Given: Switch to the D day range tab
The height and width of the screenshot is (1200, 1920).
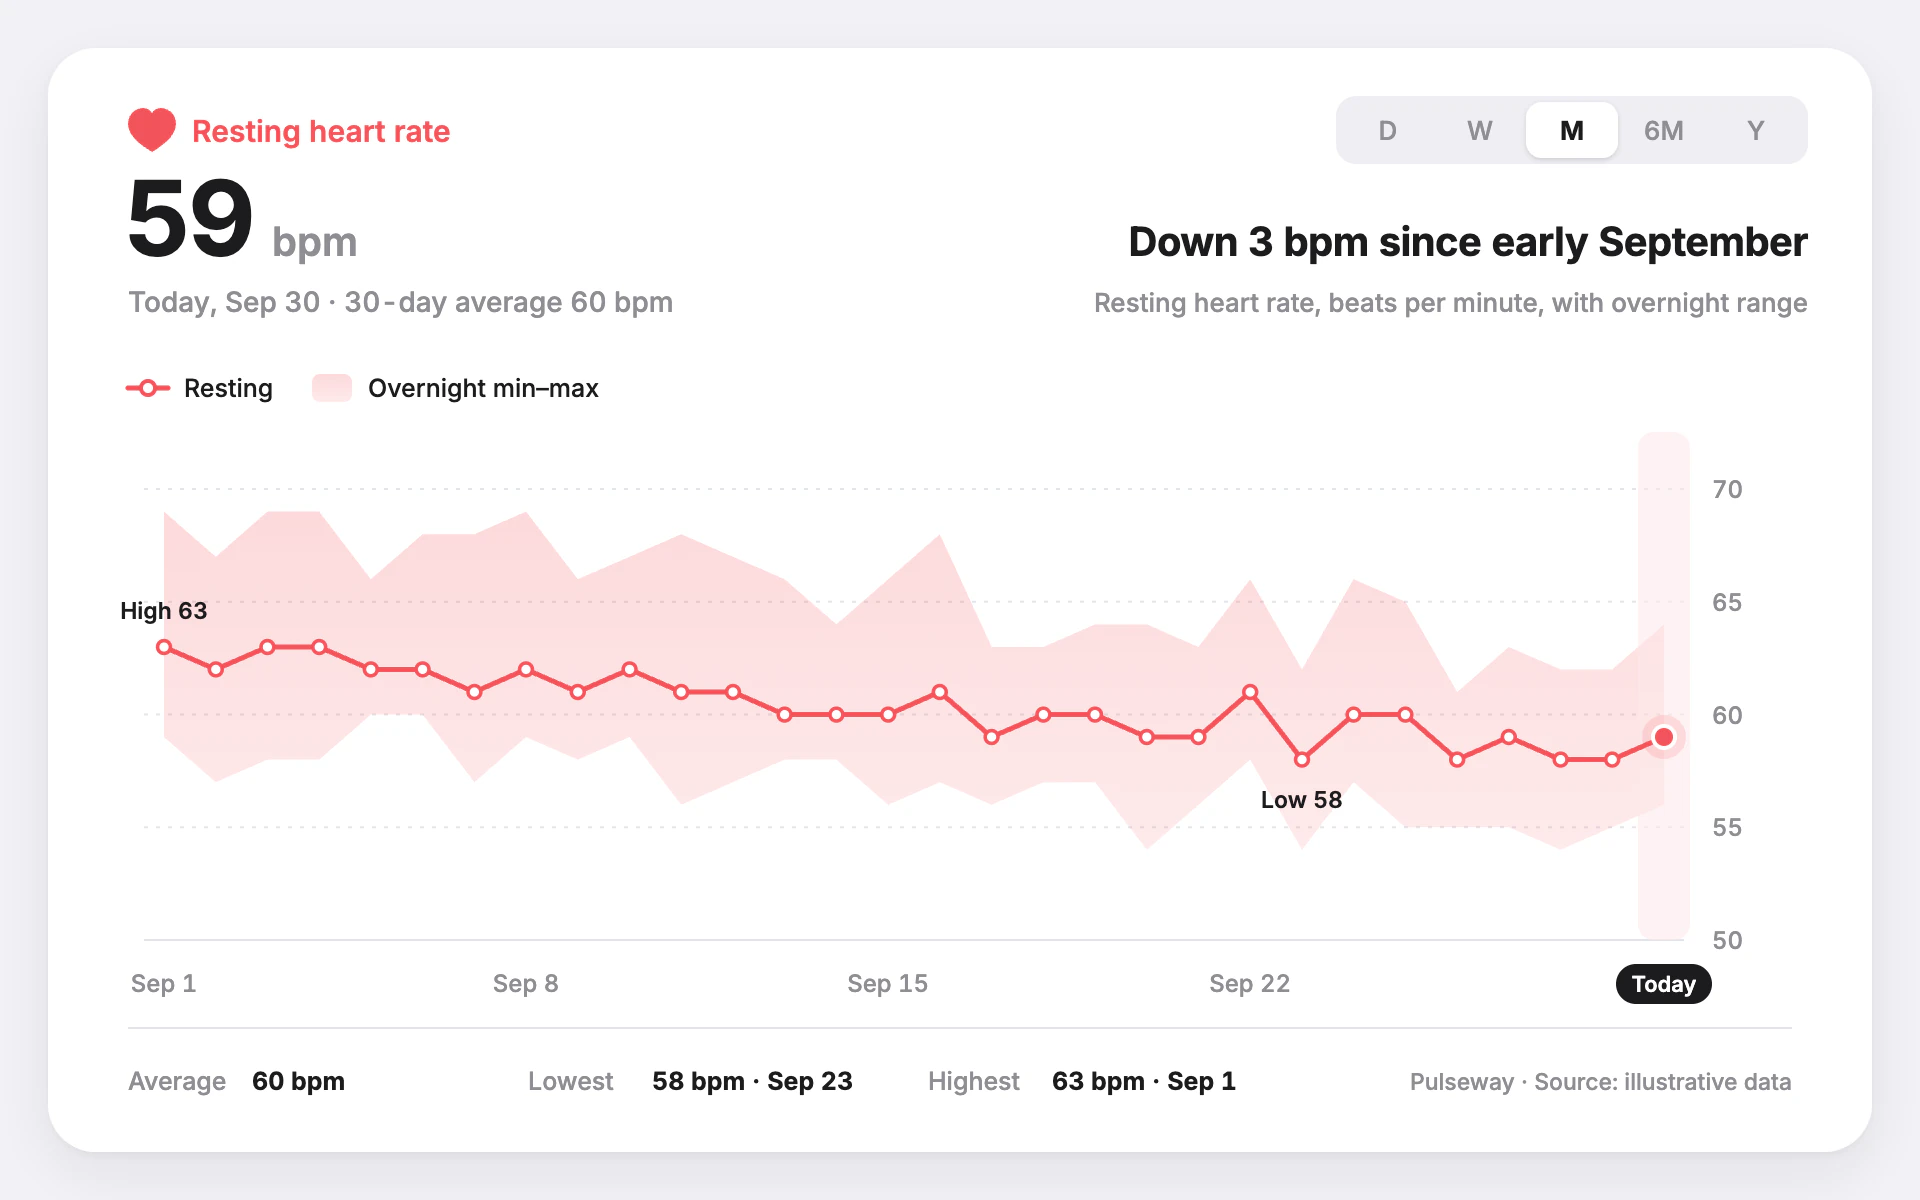Looking at the screenshot, I should tap(1387, 130).
